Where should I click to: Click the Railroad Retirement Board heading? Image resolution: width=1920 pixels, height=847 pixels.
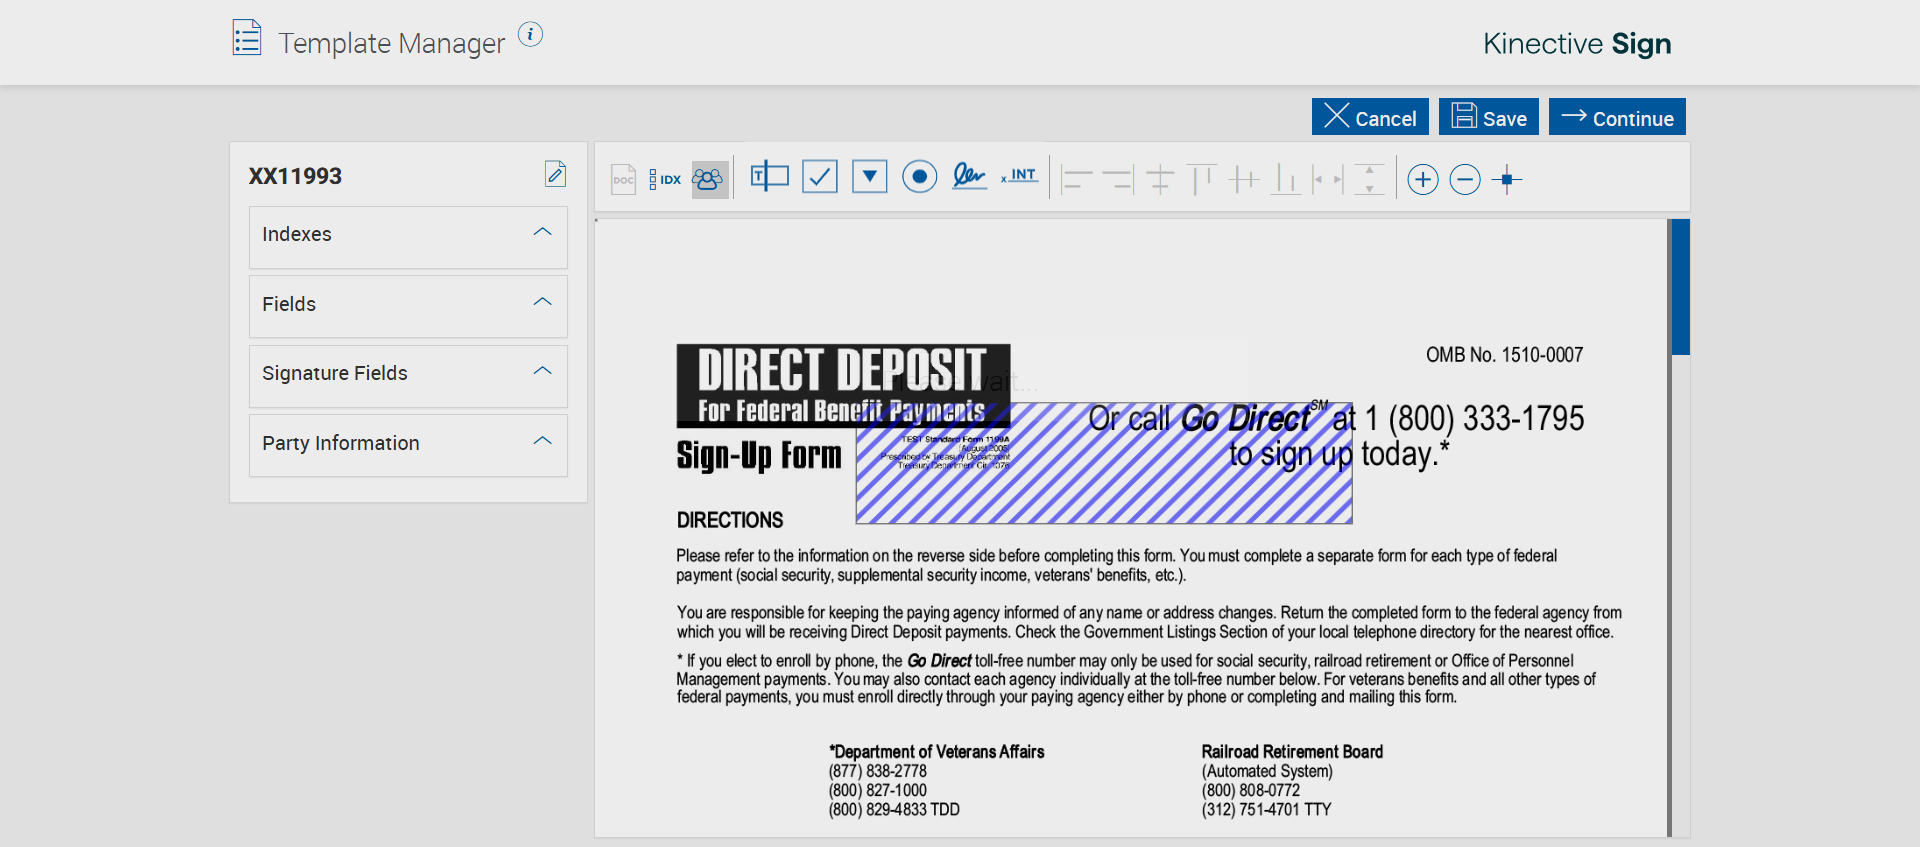coord(1292,752)
